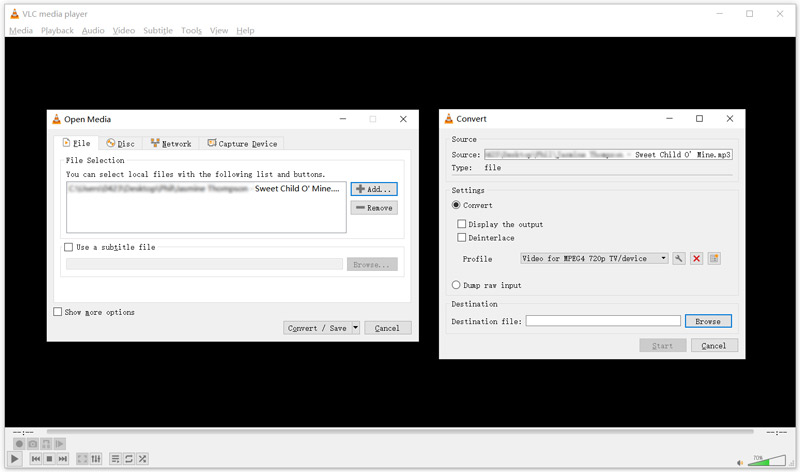Click cone icon in Convert title bar
800x472 pixels.
448,118
